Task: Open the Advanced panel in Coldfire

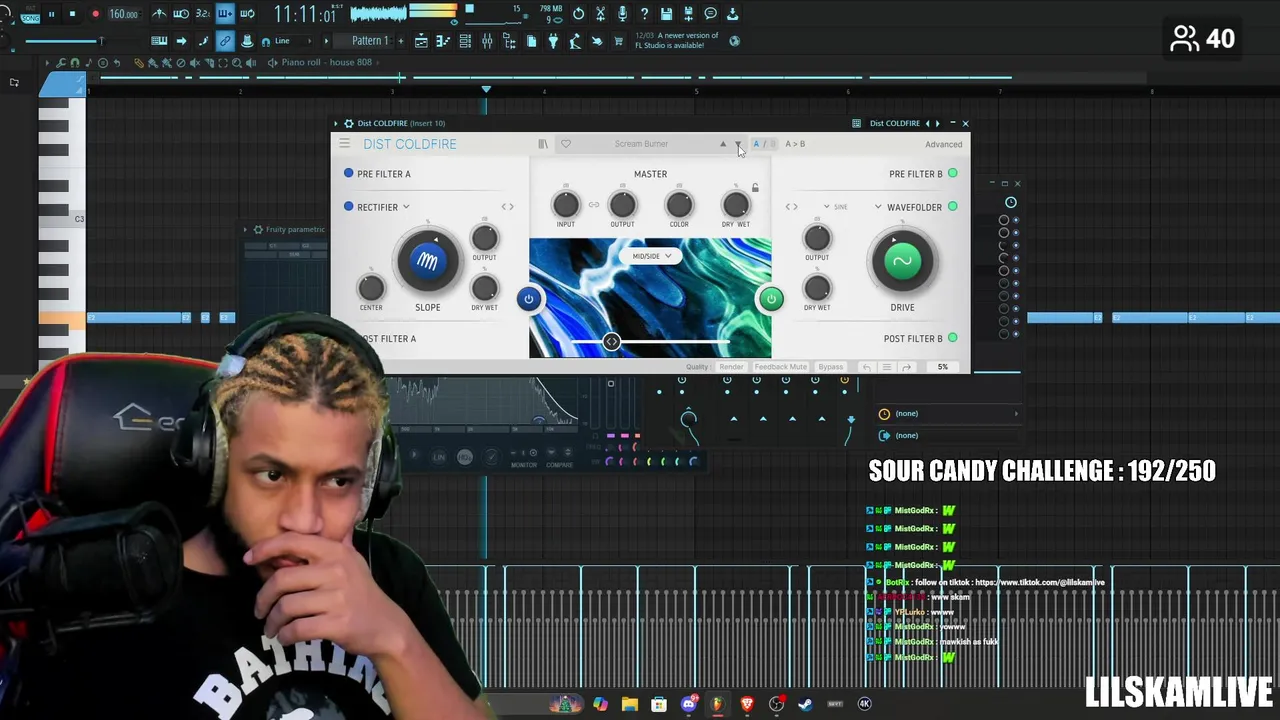Action: pyautogui.click(x=943, y=144)
